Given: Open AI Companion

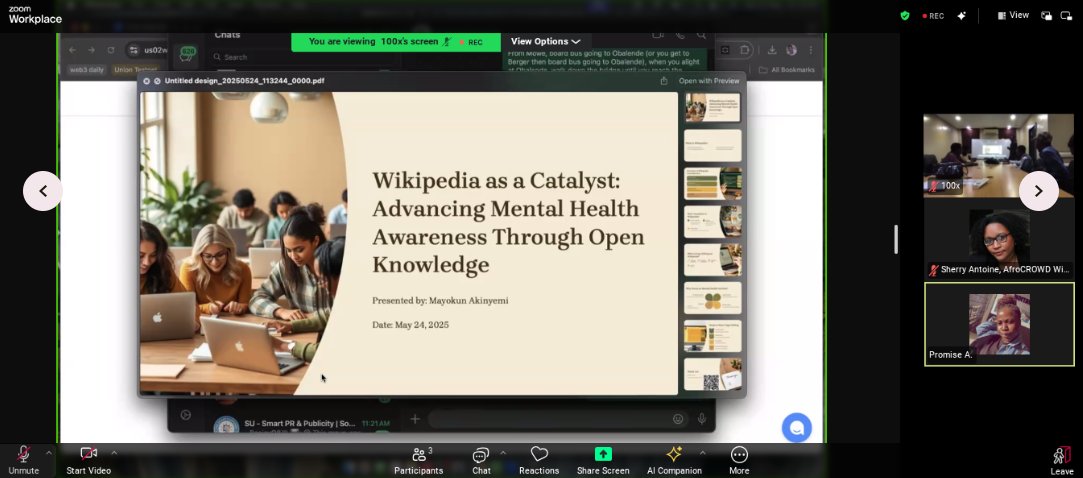Looking at the screenshot, I should click(674, 460).
